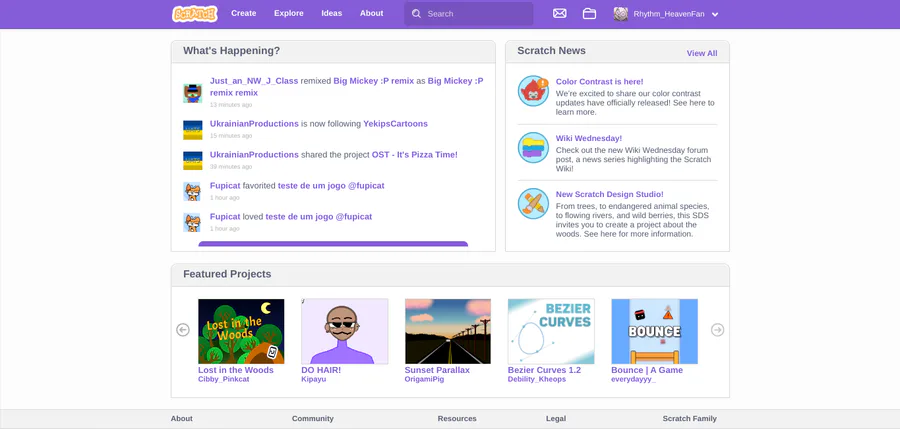Focus the Search input field
The width and height of the screenshot is (900, 429).
(468, 14)
